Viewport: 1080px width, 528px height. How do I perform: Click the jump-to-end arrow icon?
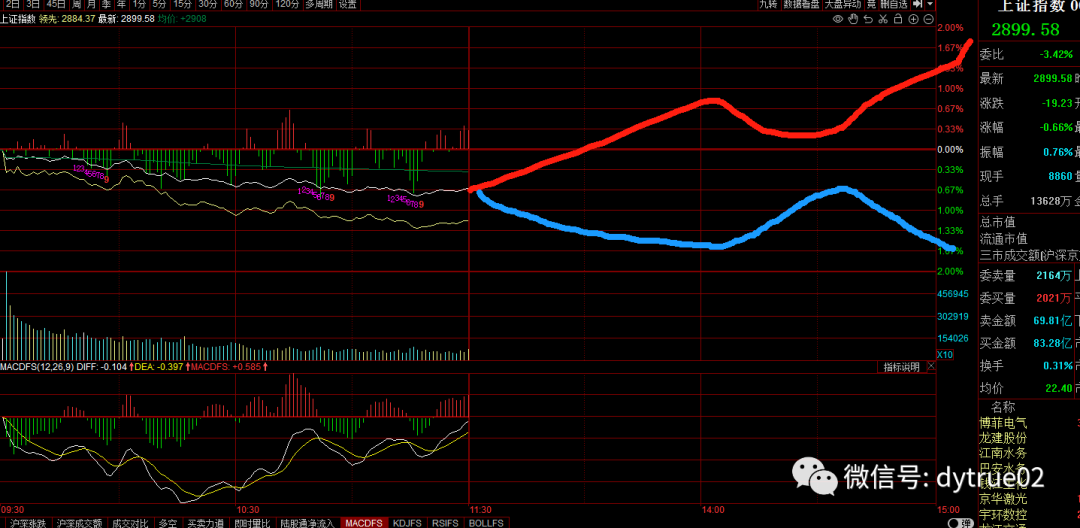pyautogui.click(x=917, y=4)
